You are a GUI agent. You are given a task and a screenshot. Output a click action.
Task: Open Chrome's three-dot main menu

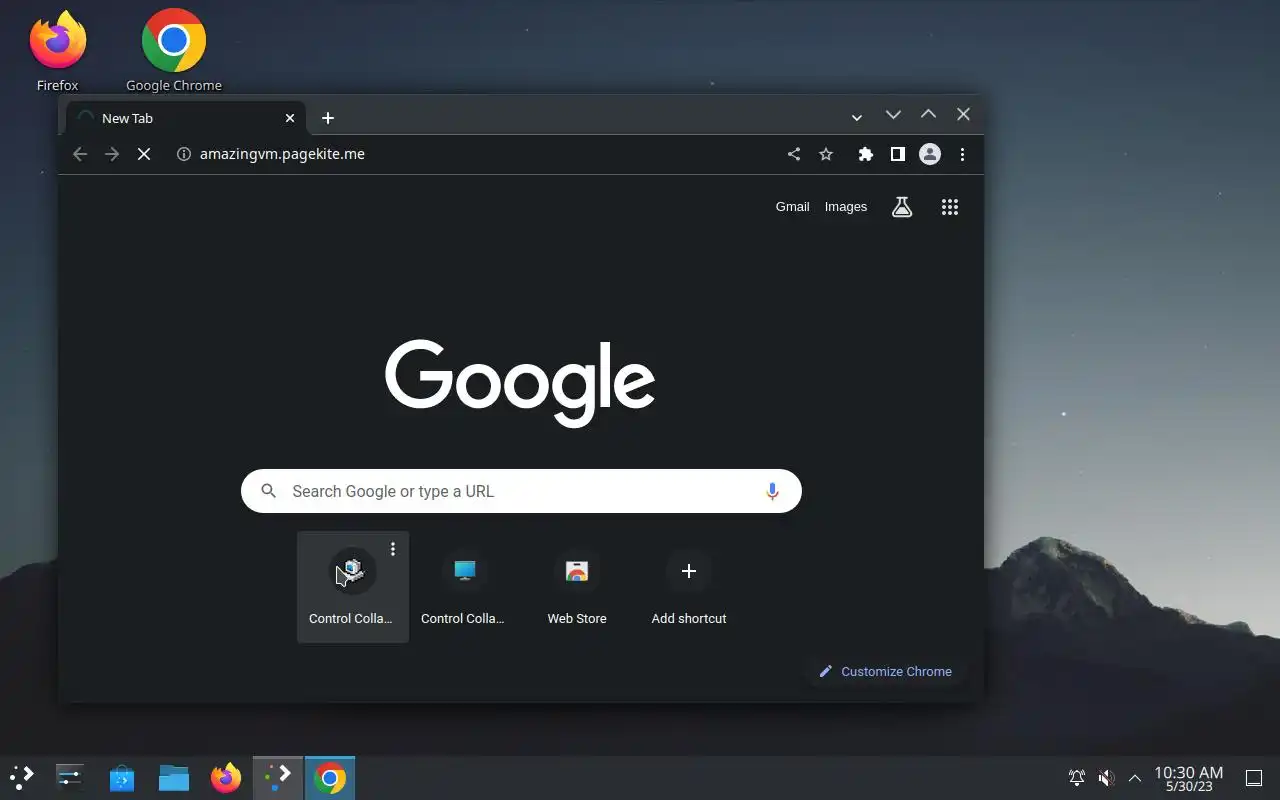pos(962,154)
